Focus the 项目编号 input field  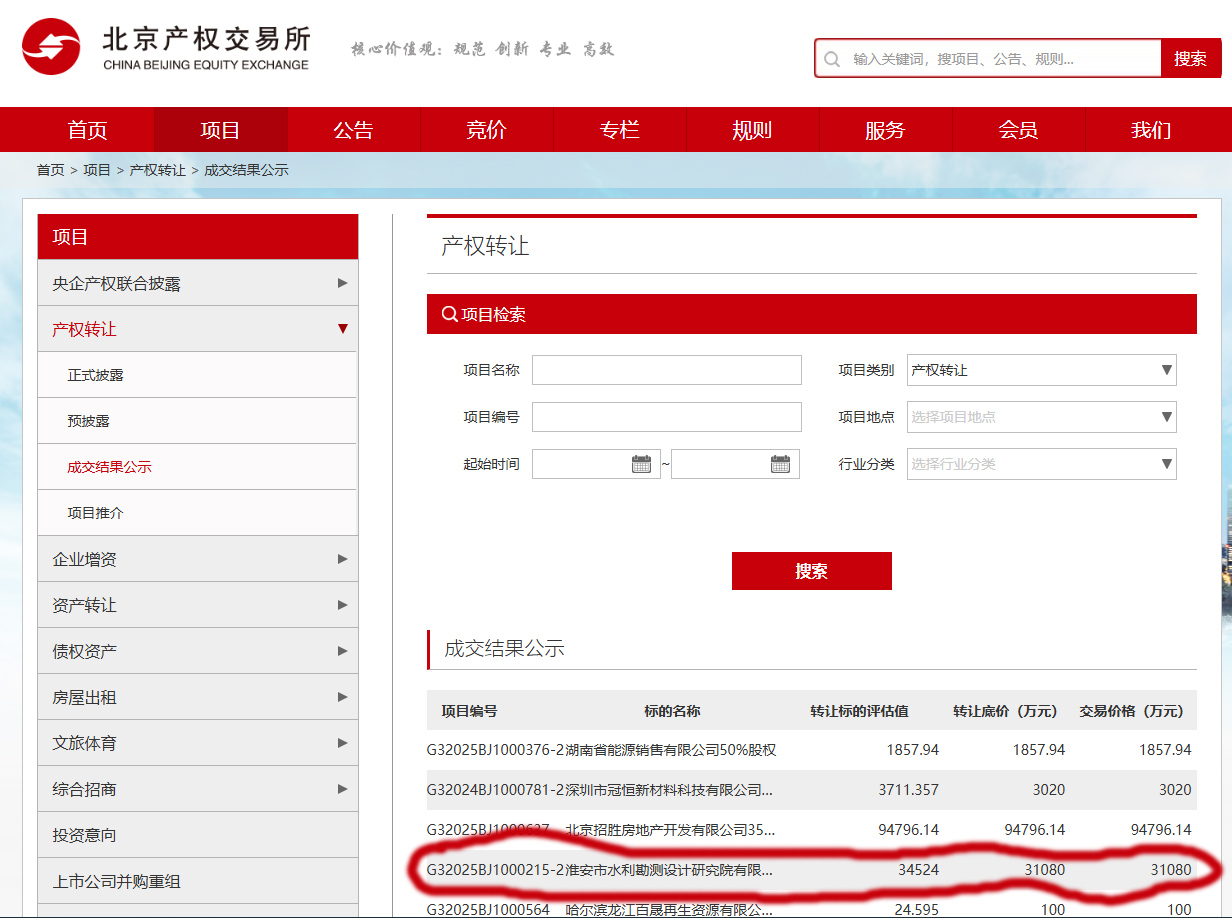click(x=667, y=417)
